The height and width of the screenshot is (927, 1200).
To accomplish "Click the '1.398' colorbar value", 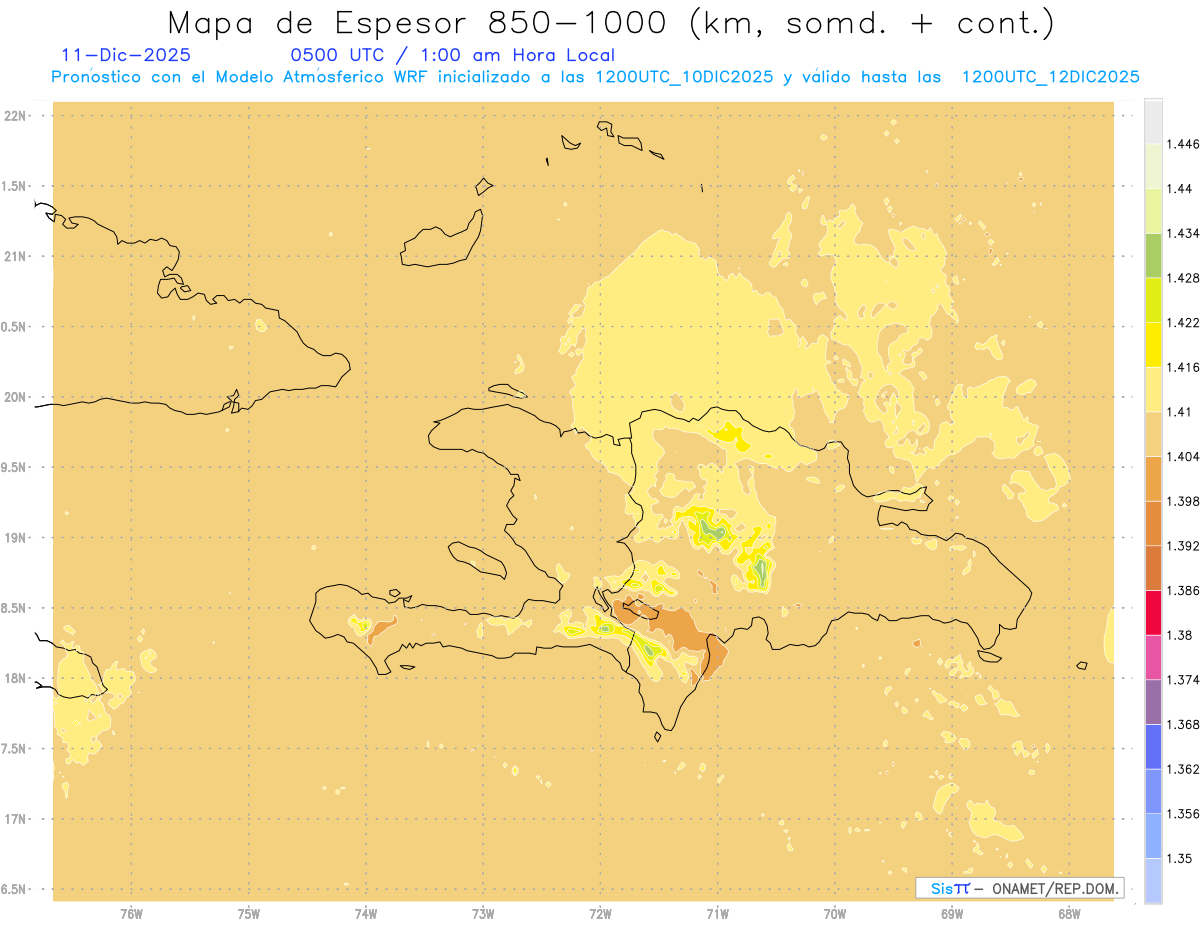I will (1184, 501).
